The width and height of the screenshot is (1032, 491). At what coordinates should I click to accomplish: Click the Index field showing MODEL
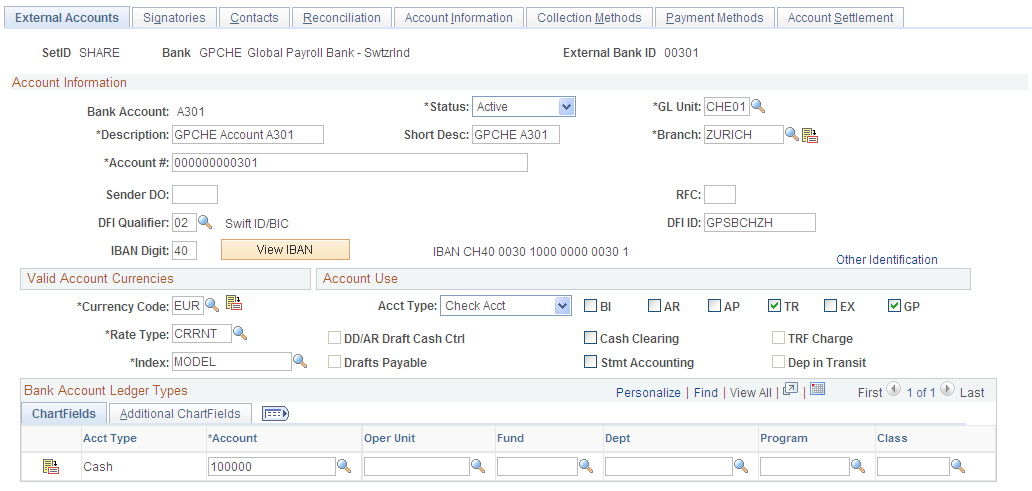(x=232, y=361)
